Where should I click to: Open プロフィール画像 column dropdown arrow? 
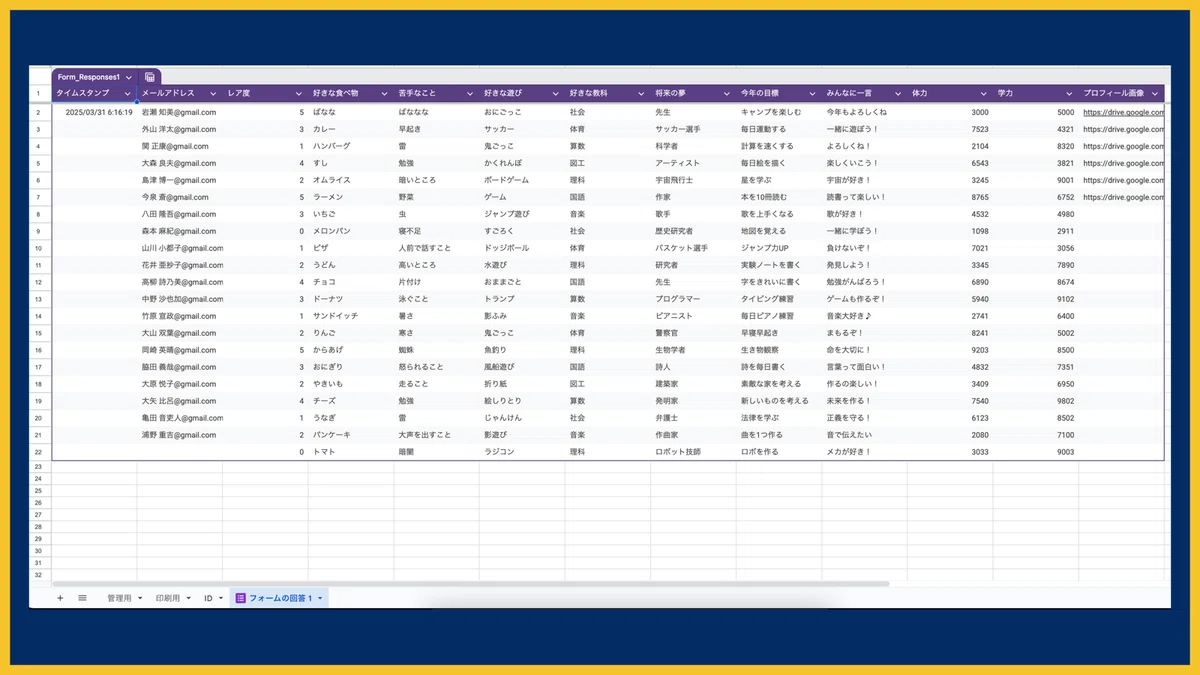click(x=1155, y=94)
